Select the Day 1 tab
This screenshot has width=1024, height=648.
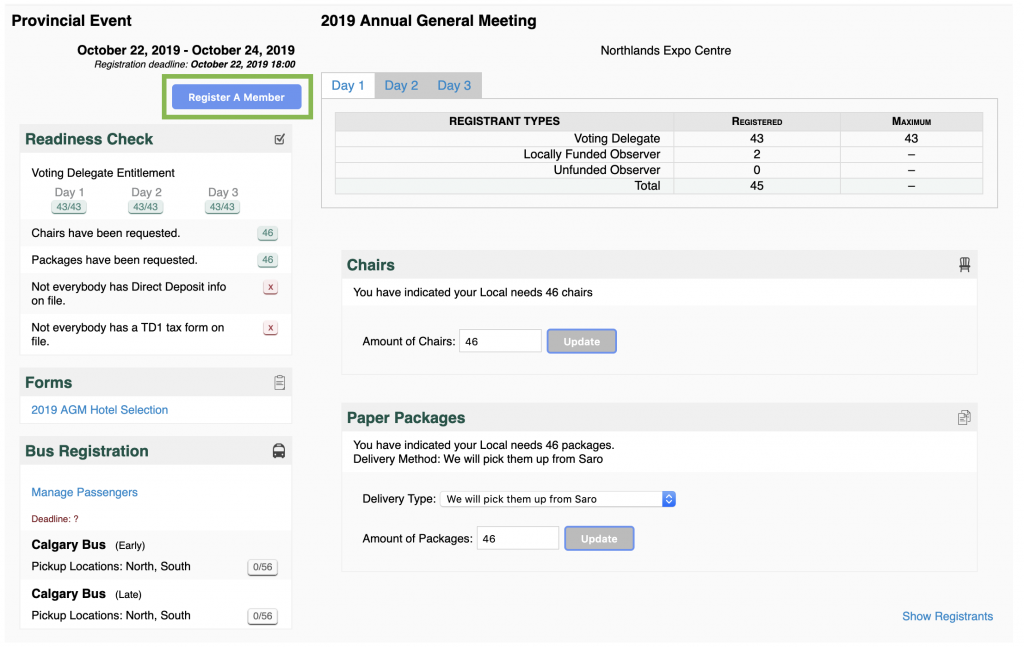(348, 85)
